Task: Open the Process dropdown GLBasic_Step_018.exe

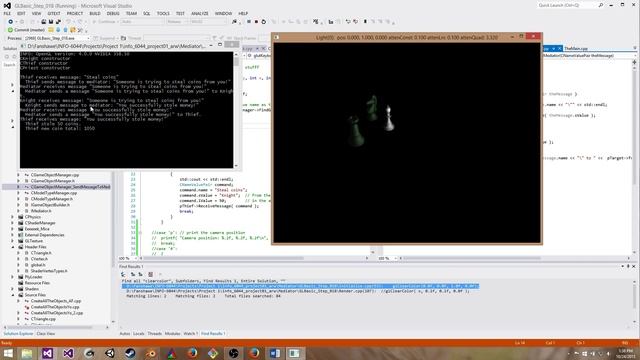Action: tap(57, 38)
